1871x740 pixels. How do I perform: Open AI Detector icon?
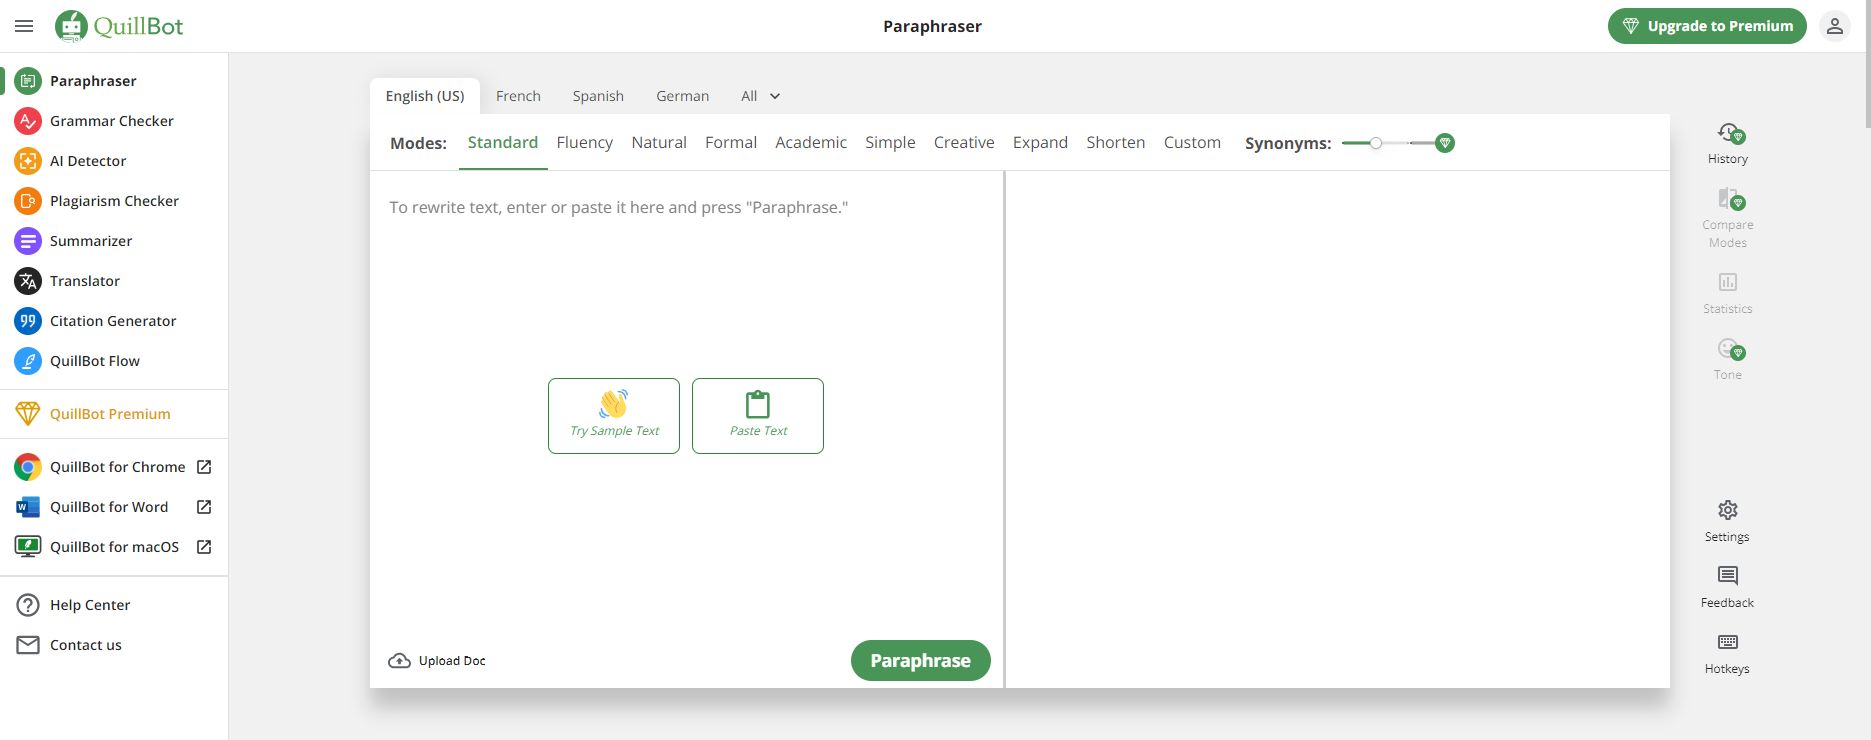tap(28, 161)
